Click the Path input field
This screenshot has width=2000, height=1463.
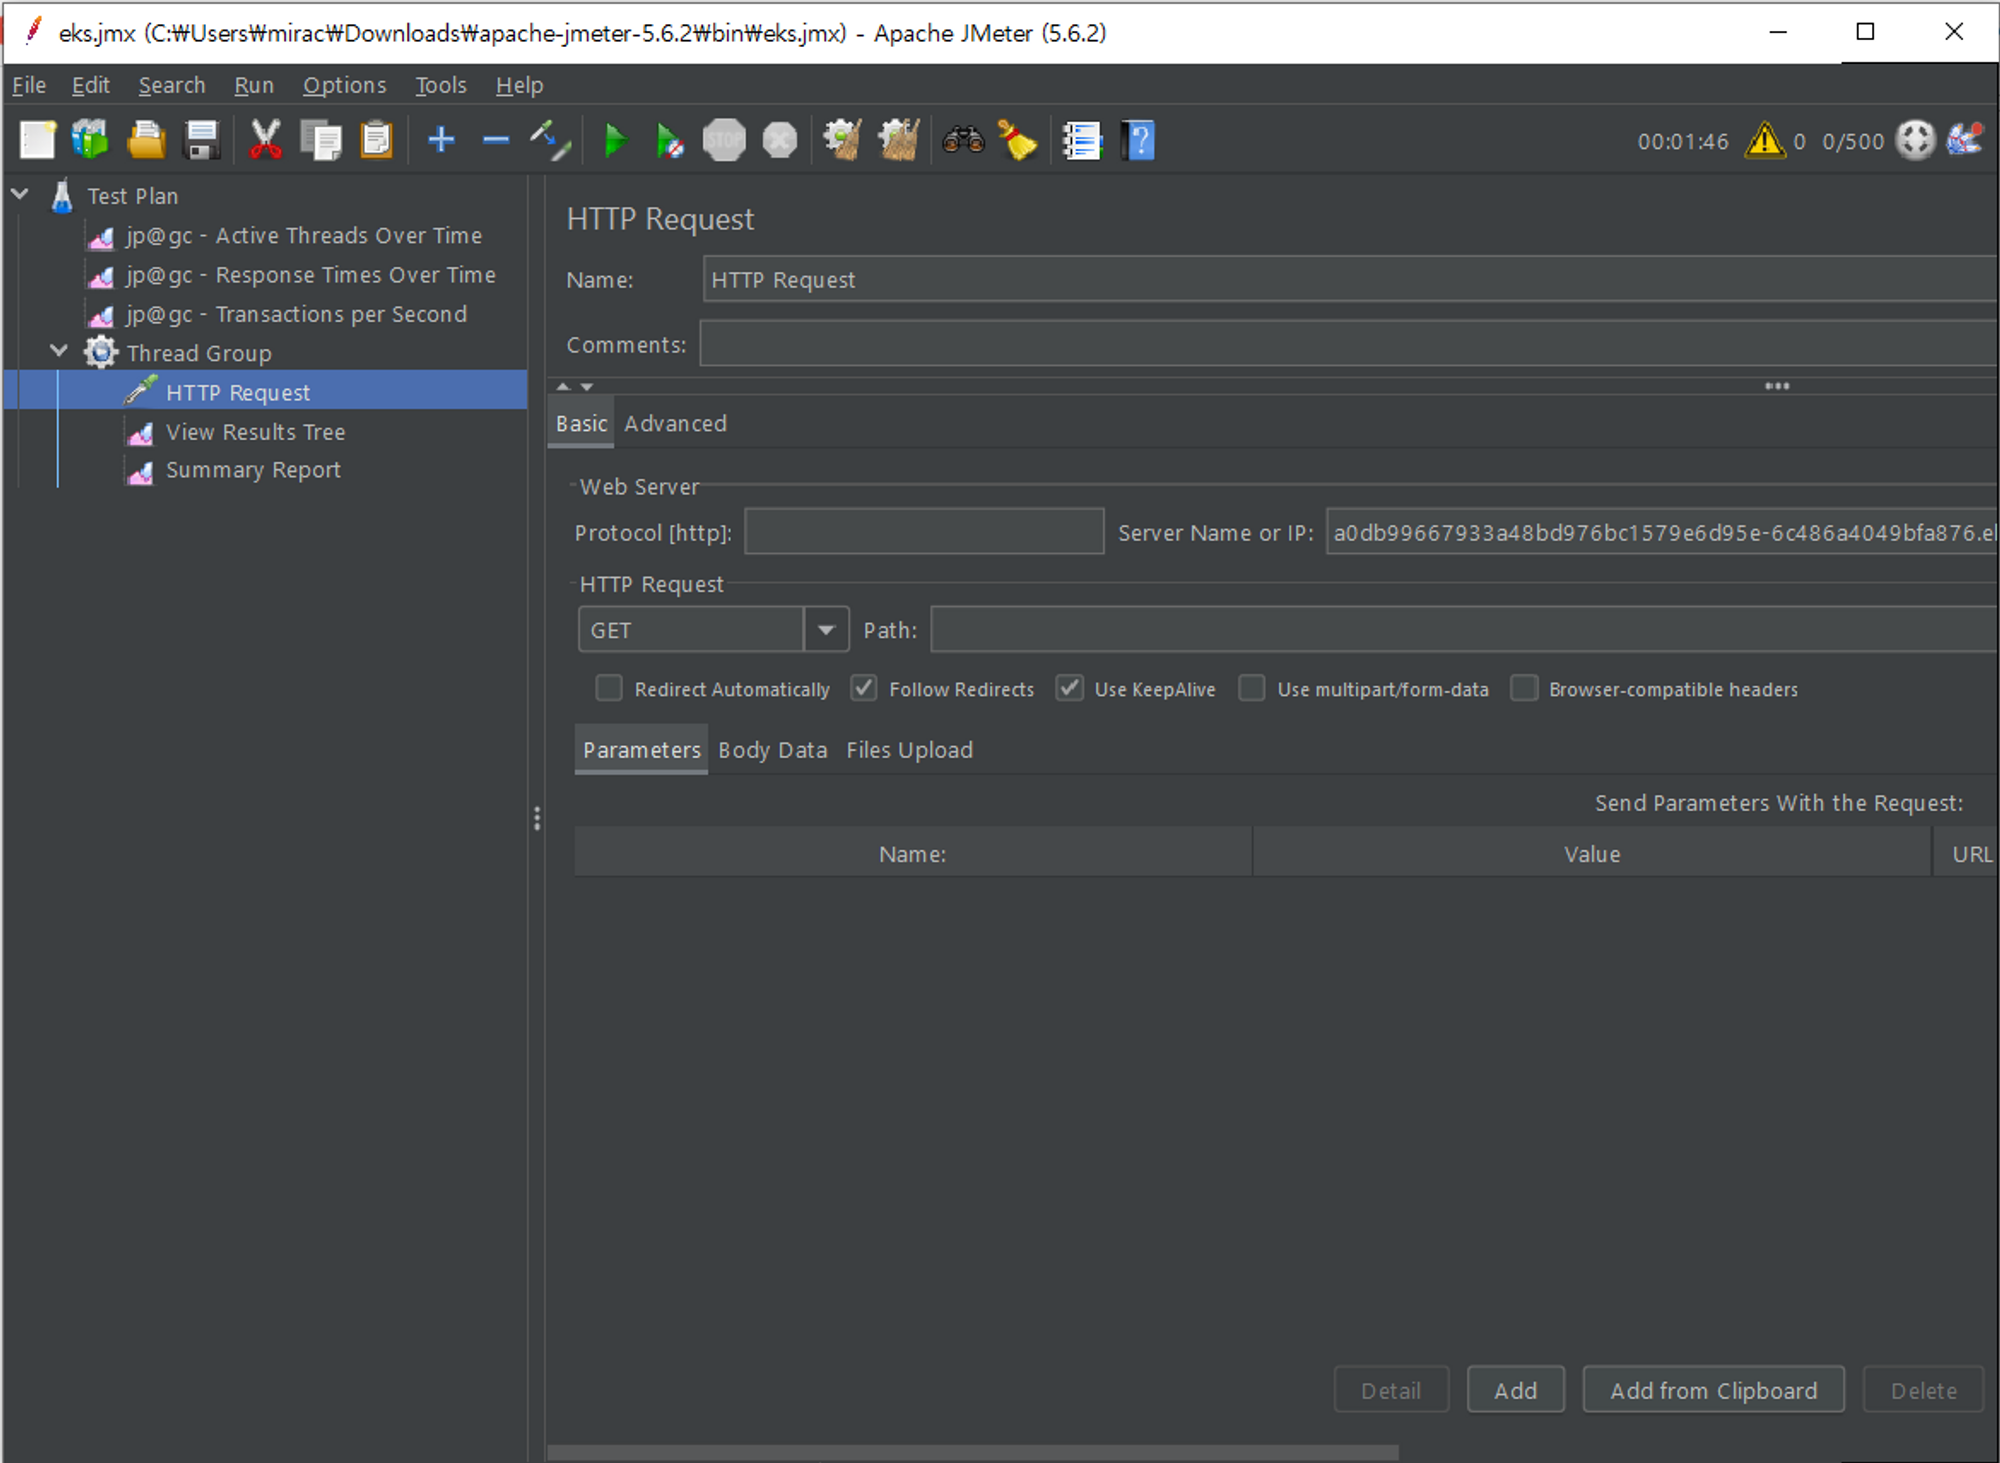click(1463, 630)
